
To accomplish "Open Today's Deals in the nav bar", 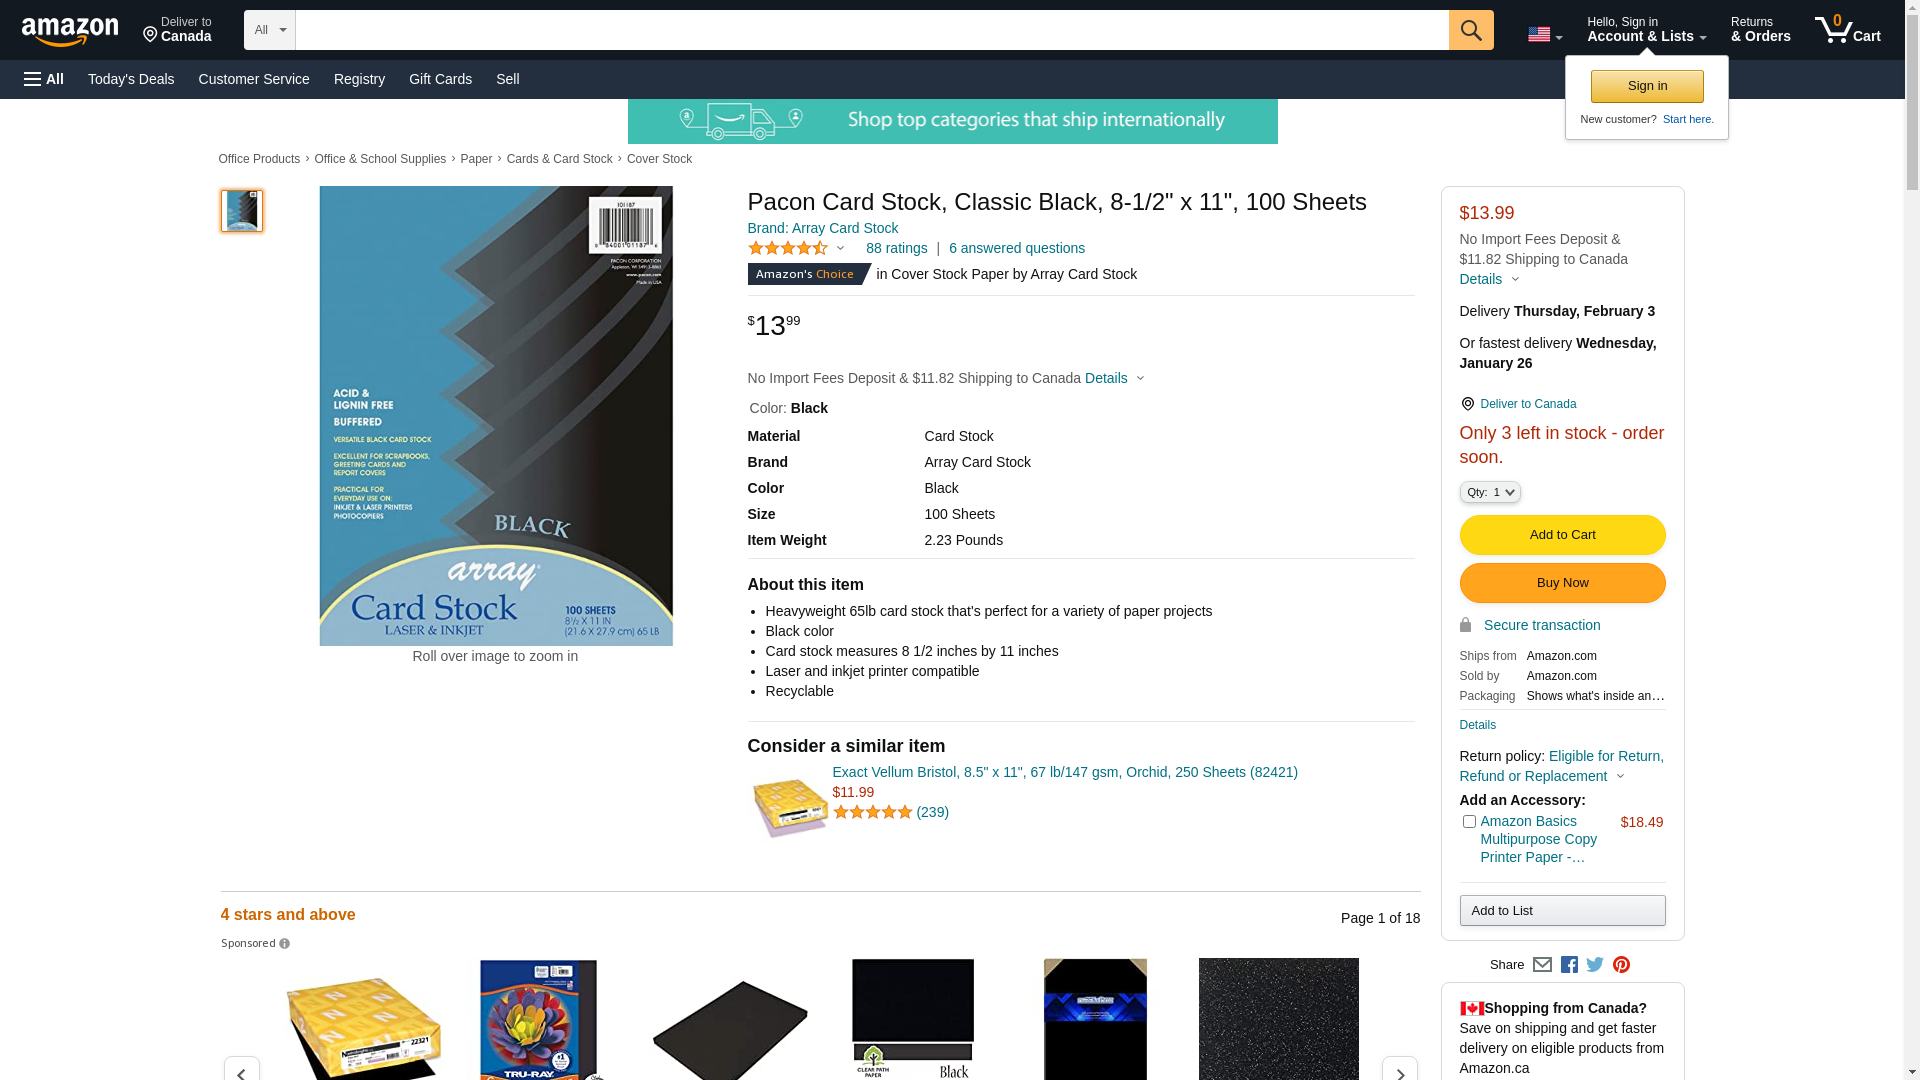I will pos(131,79).
